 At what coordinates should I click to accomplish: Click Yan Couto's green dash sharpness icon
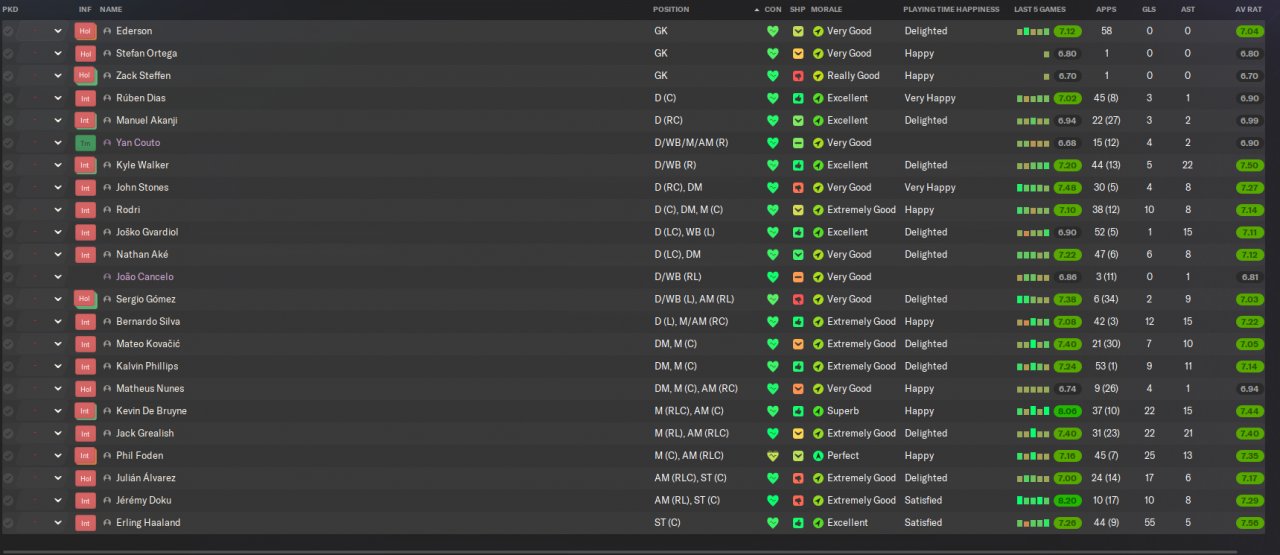click(x=798, y=143)
